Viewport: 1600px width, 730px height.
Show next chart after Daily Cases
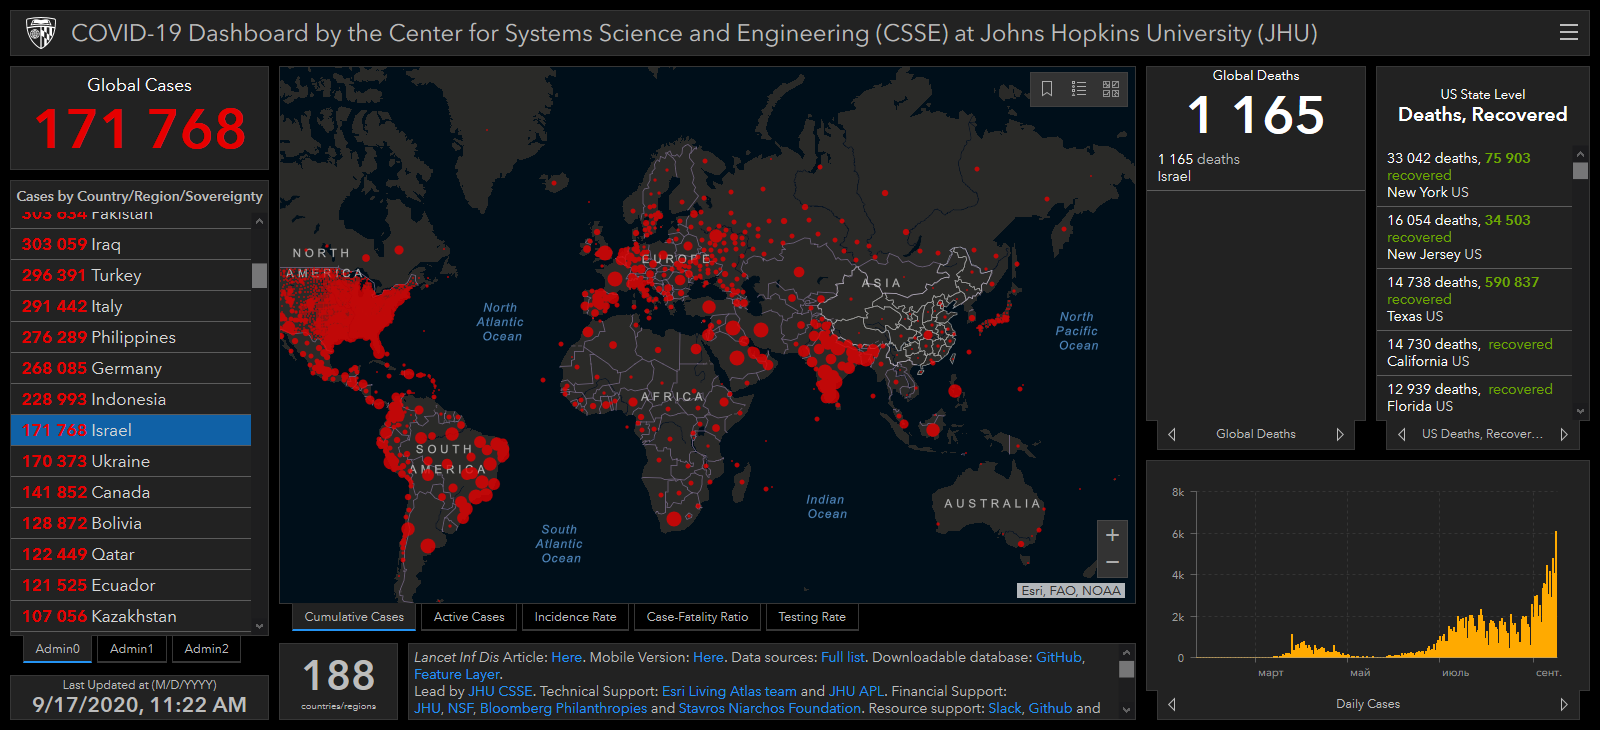point(1564,704)
